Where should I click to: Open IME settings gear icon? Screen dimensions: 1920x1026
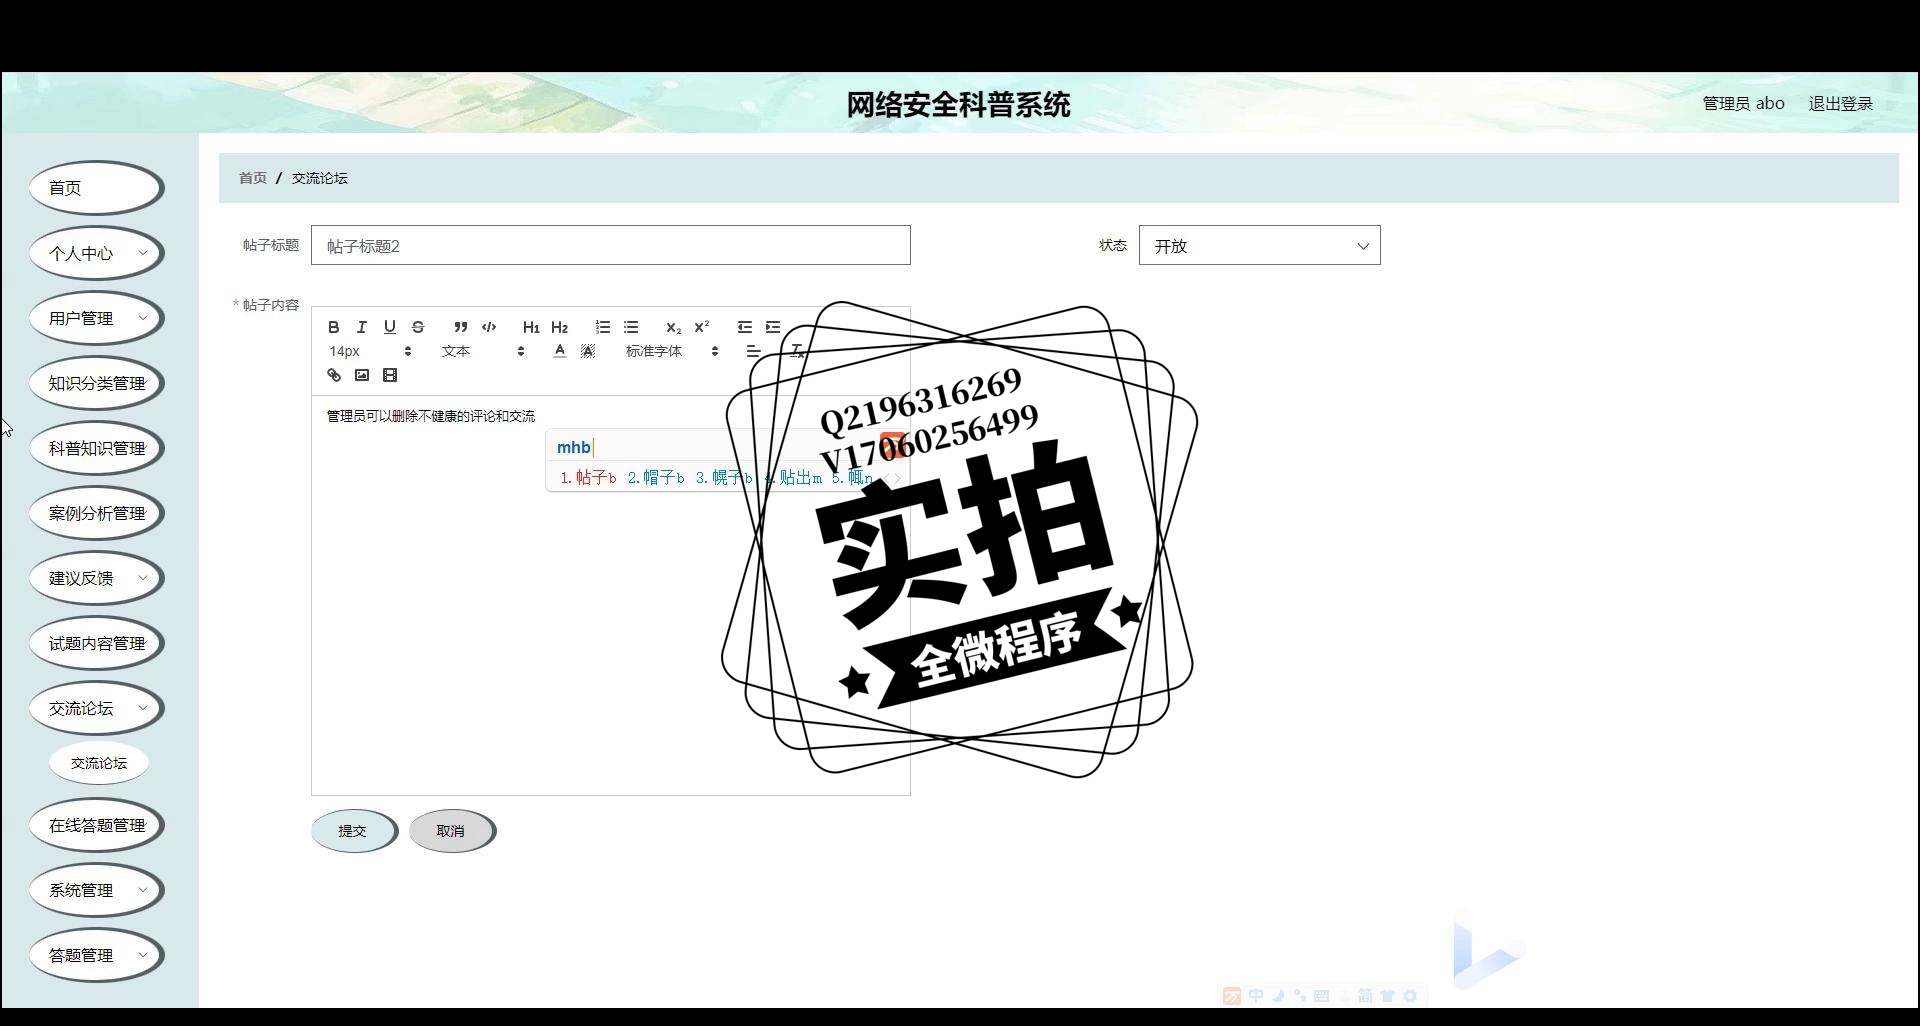[1410, 996]
